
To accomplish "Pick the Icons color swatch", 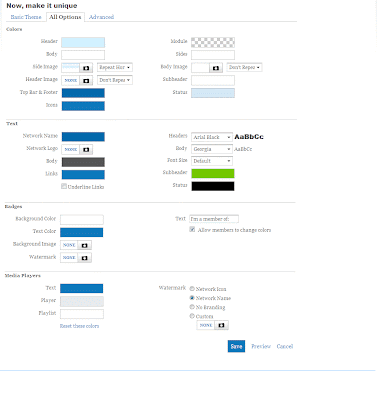I will point(83,106).
